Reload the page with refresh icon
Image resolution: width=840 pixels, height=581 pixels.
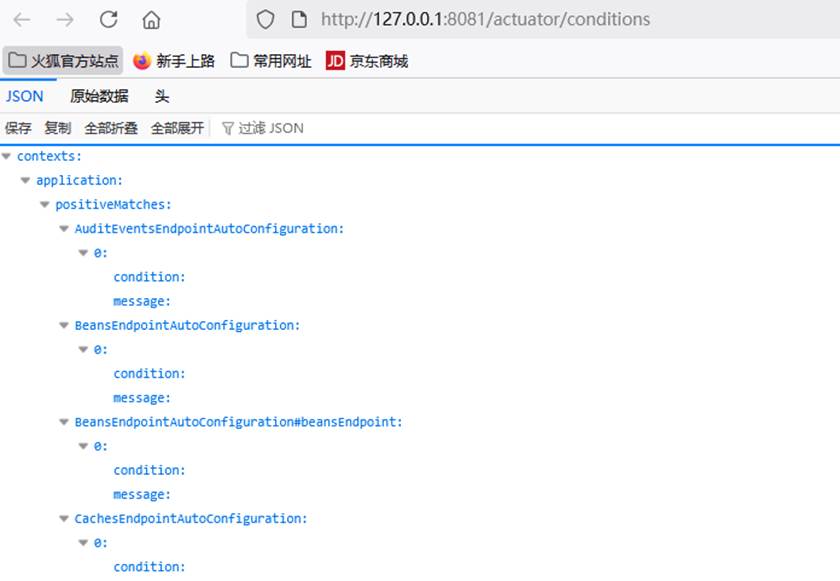[x=109, y=19]
